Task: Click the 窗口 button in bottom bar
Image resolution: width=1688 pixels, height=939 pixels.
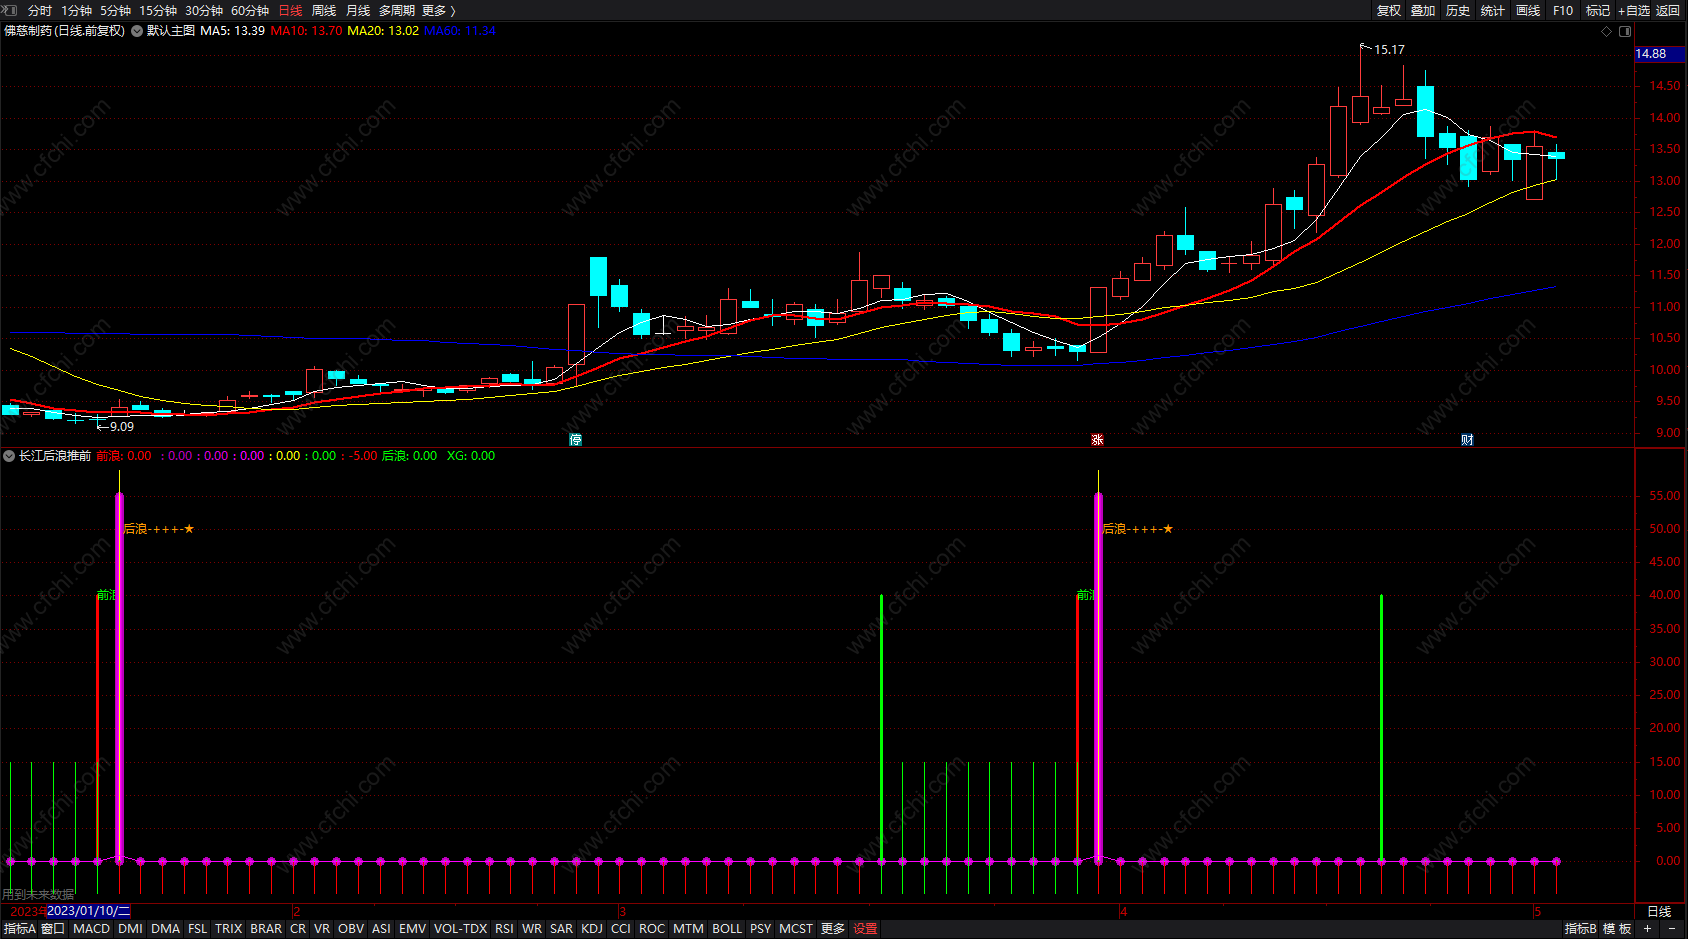Action: pos(53,929)
